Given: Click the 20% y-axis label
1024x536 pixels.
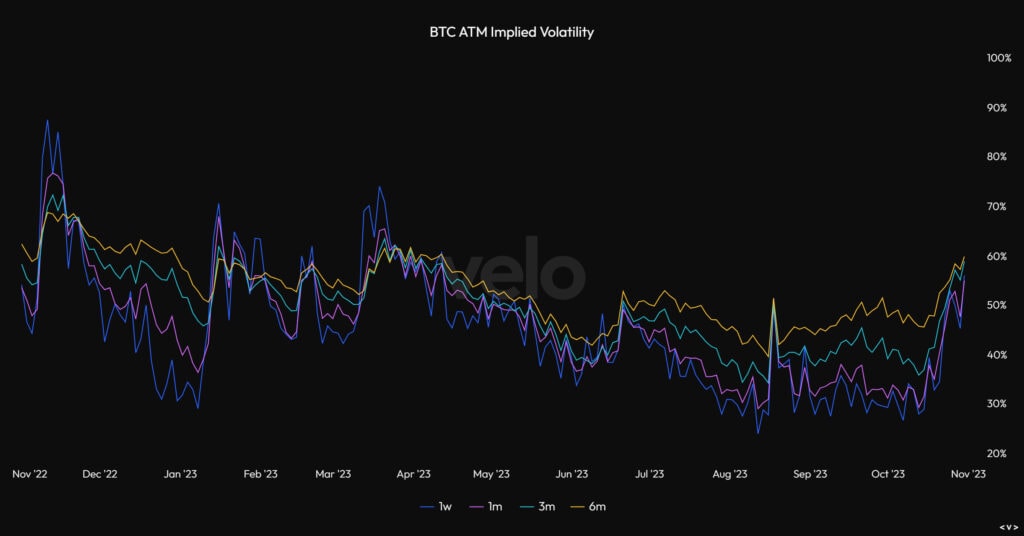Looking at the screenshot, I should coord(997,453).
